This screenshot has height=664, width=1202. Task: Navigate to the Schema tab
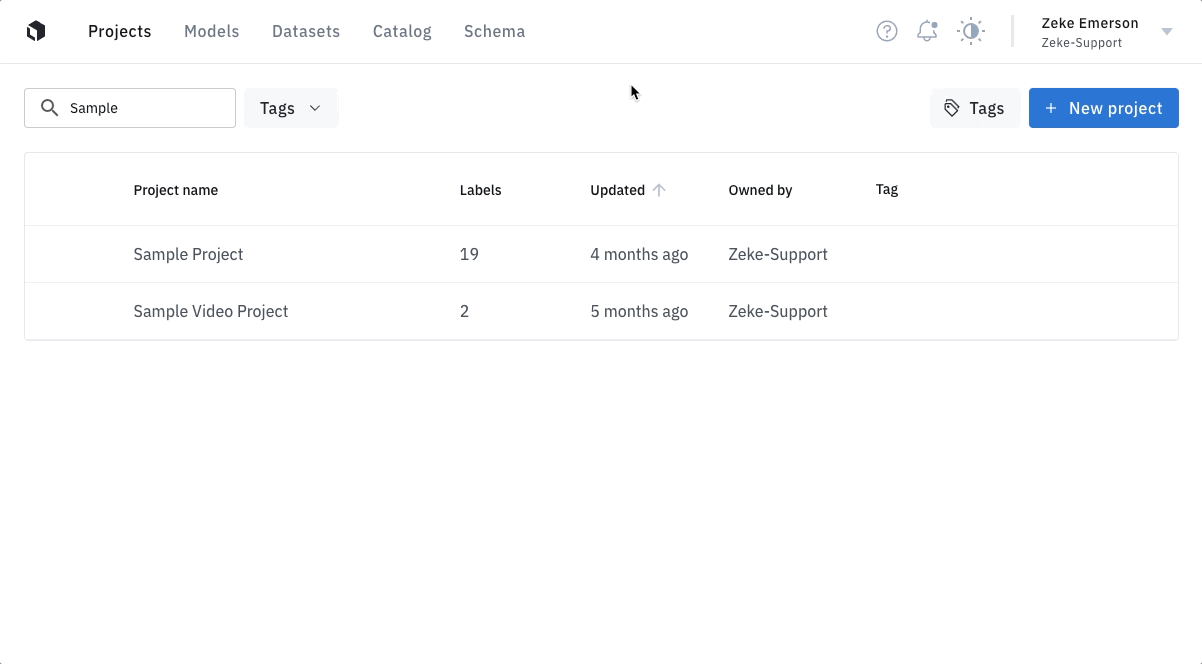pos(494,31)
